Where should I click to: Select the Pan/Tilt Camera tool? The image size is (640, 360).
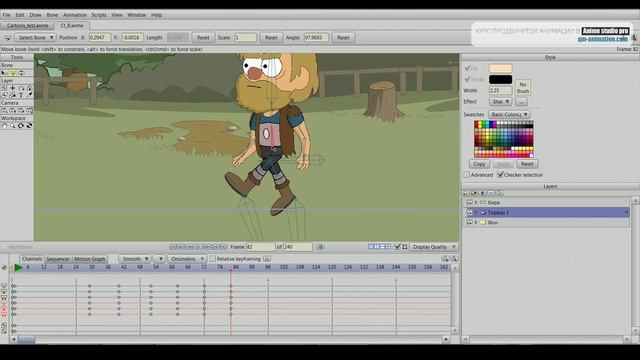pyautogui.click(x=29, y=111)
